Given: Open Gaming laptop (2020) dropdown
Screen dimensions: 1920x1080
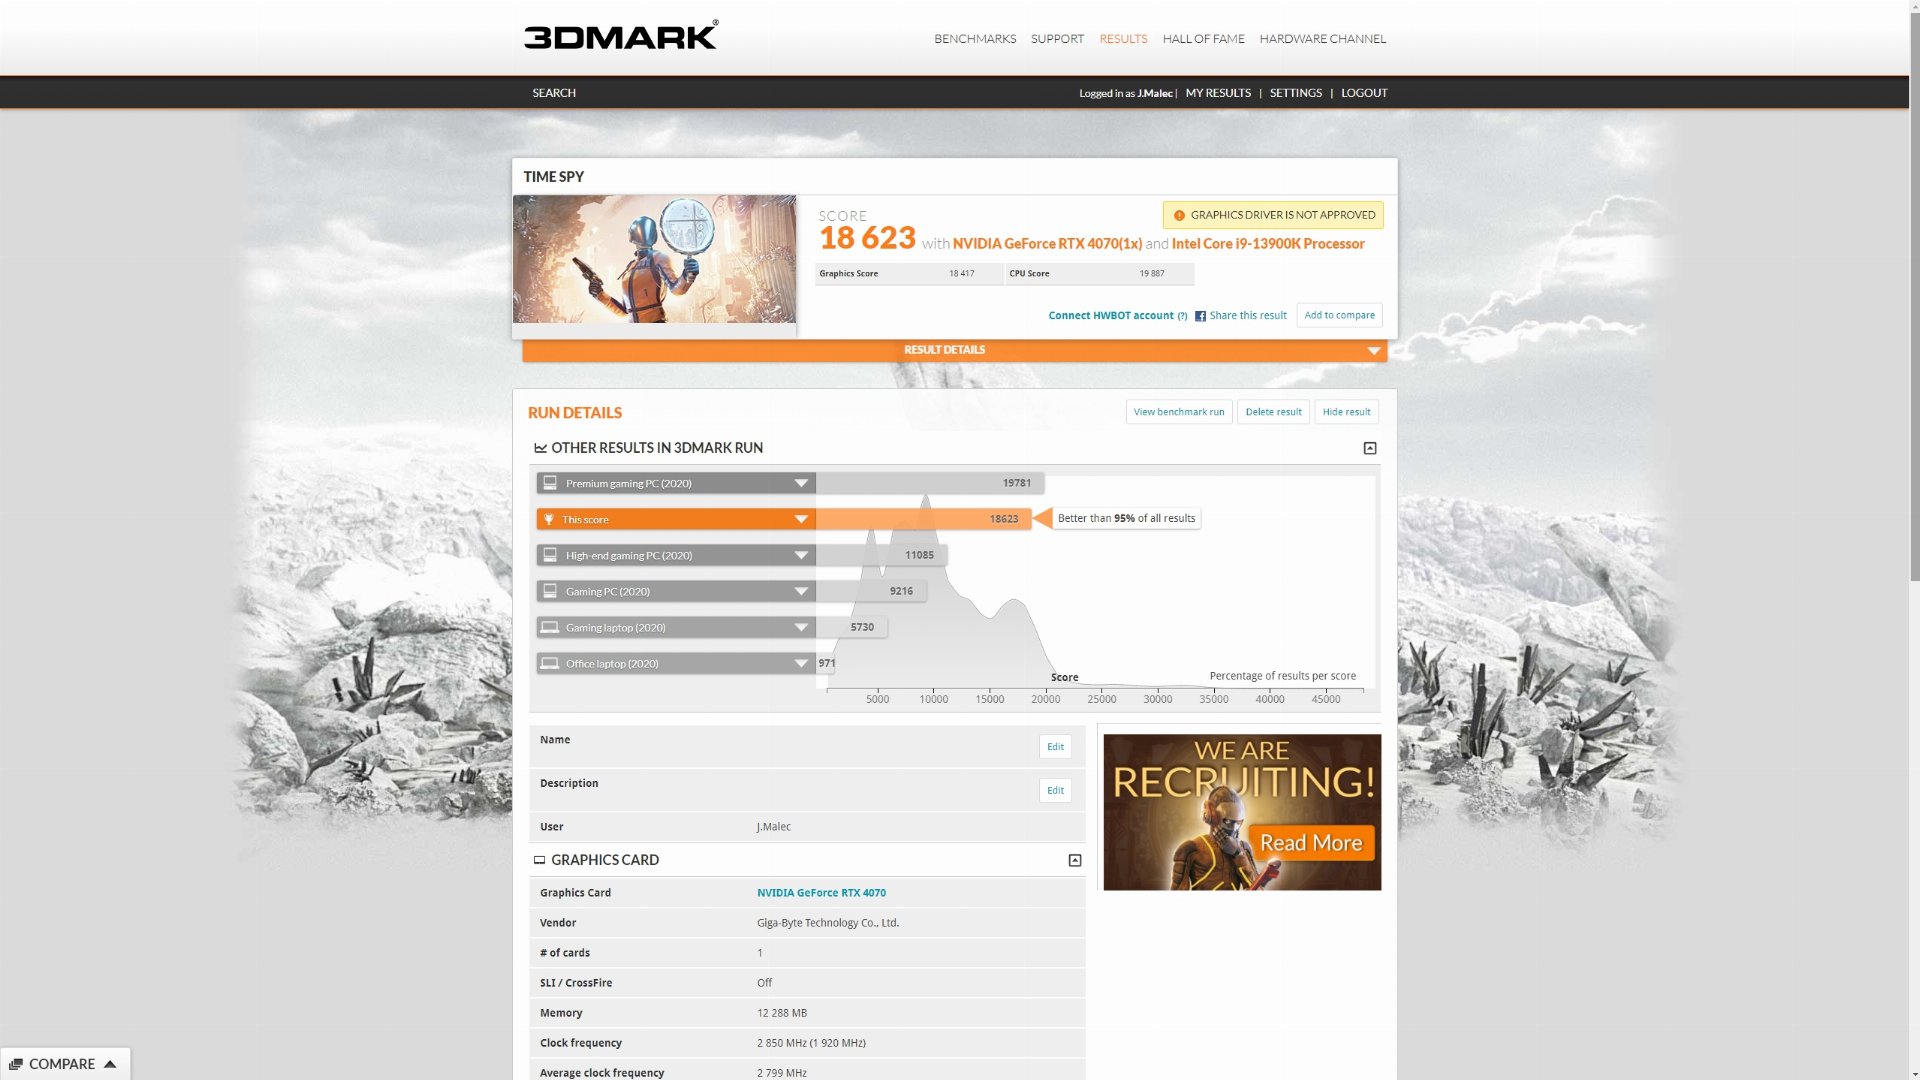Looking at the screenshot, I should click(x=801, y=627).
